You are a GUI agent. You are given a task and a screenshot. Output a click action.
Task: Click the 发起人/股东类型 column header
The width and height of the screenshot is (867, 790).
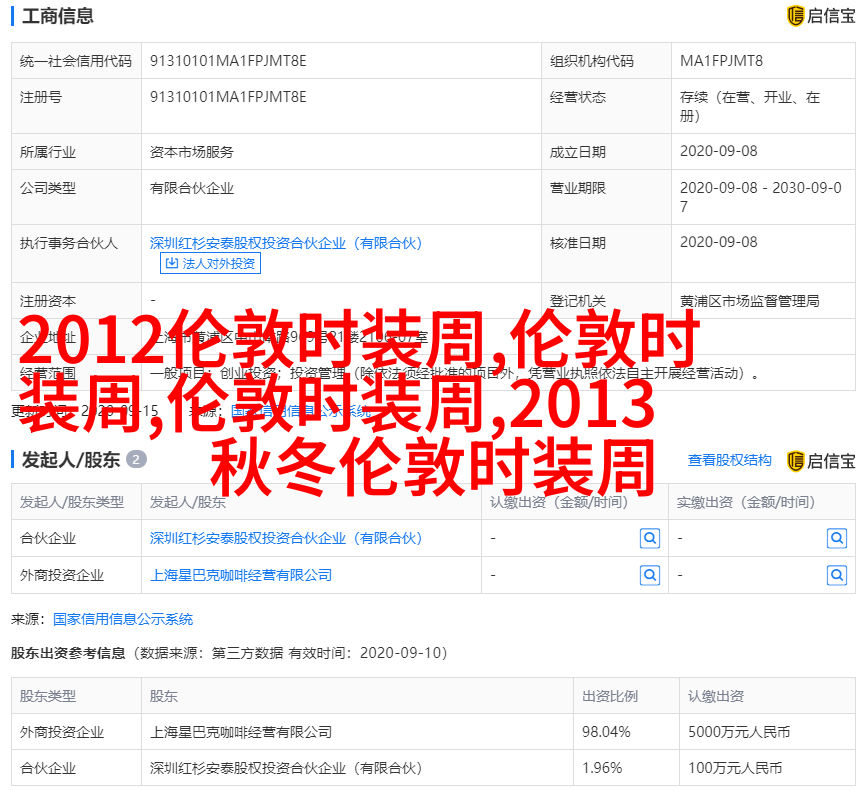tap(72, 503)
